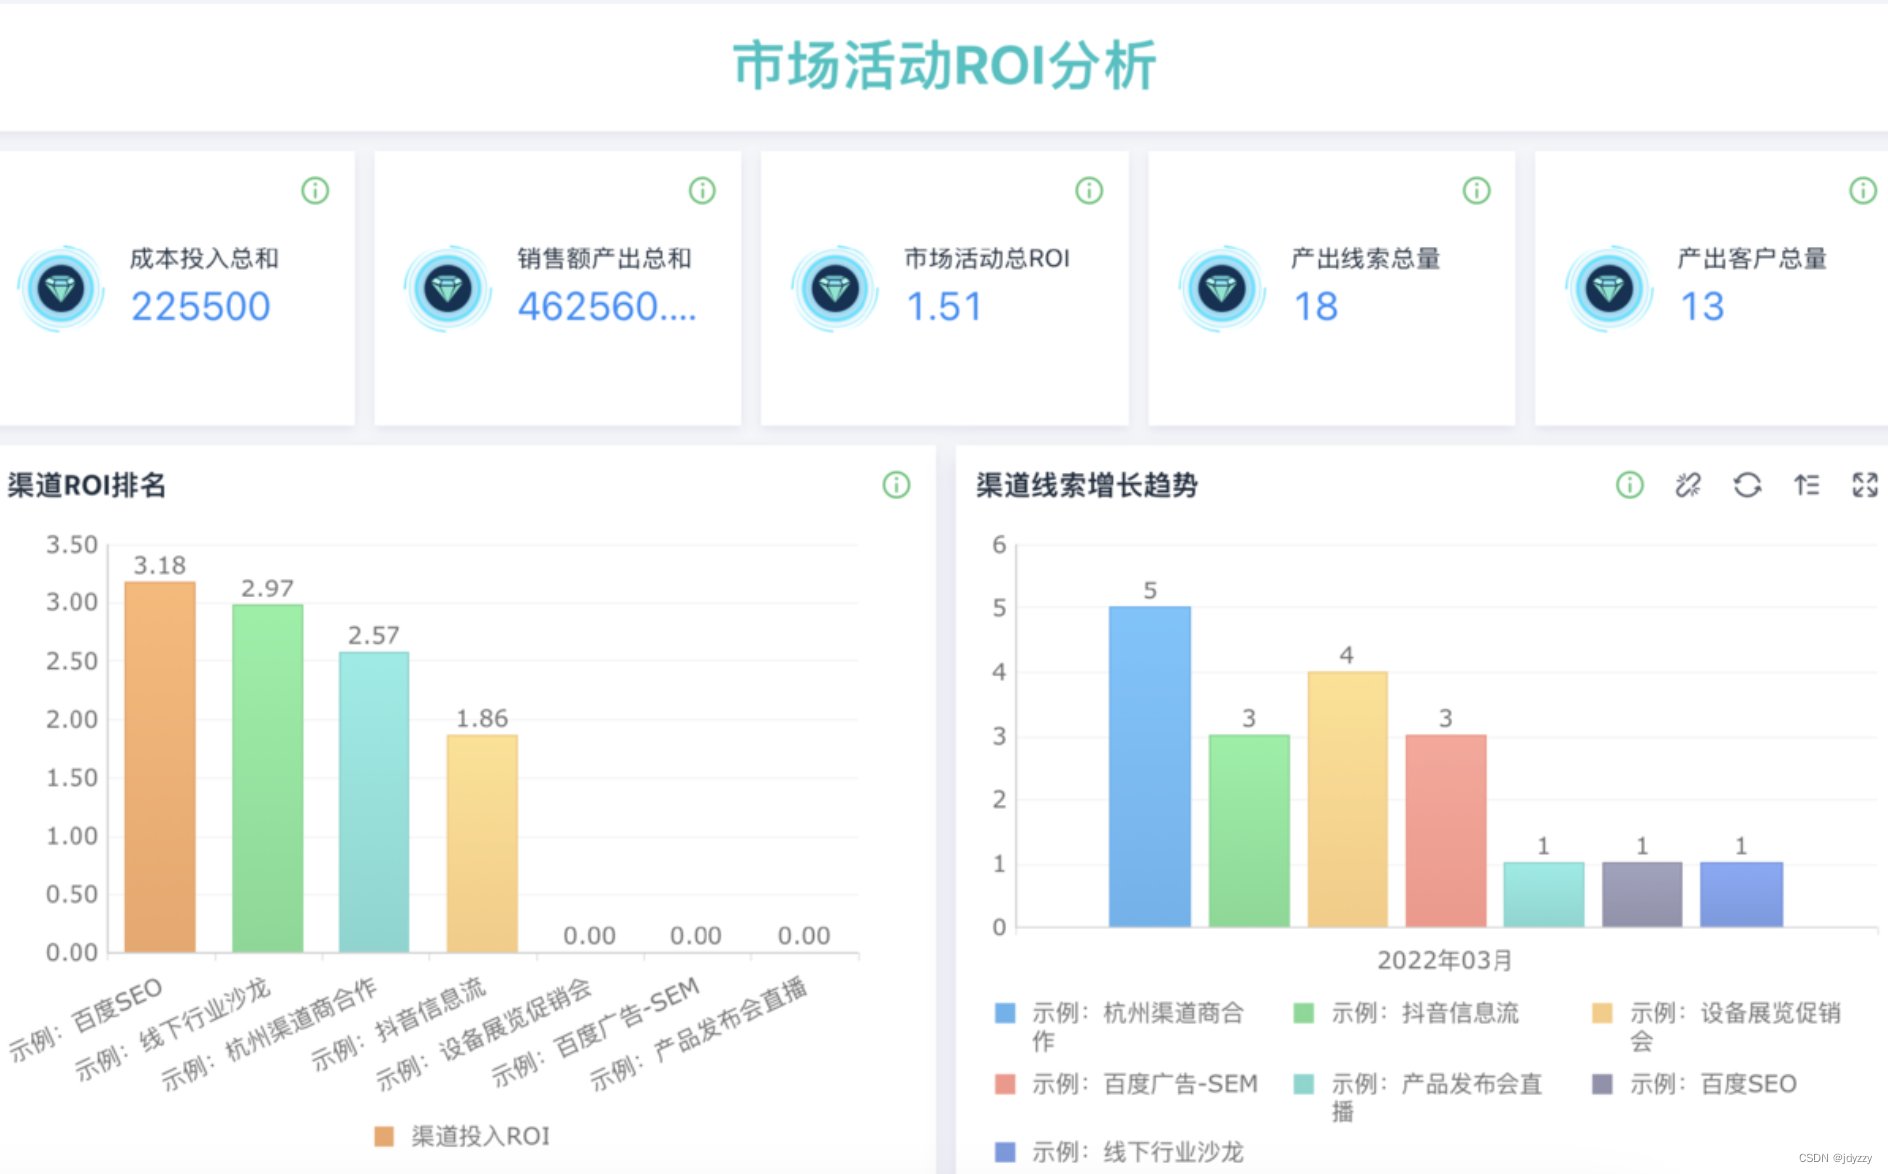Open info icon for 渠道线索增长趋势 chart
The height and width of the screenshot is (1174, 1888).
point(1630,485)
